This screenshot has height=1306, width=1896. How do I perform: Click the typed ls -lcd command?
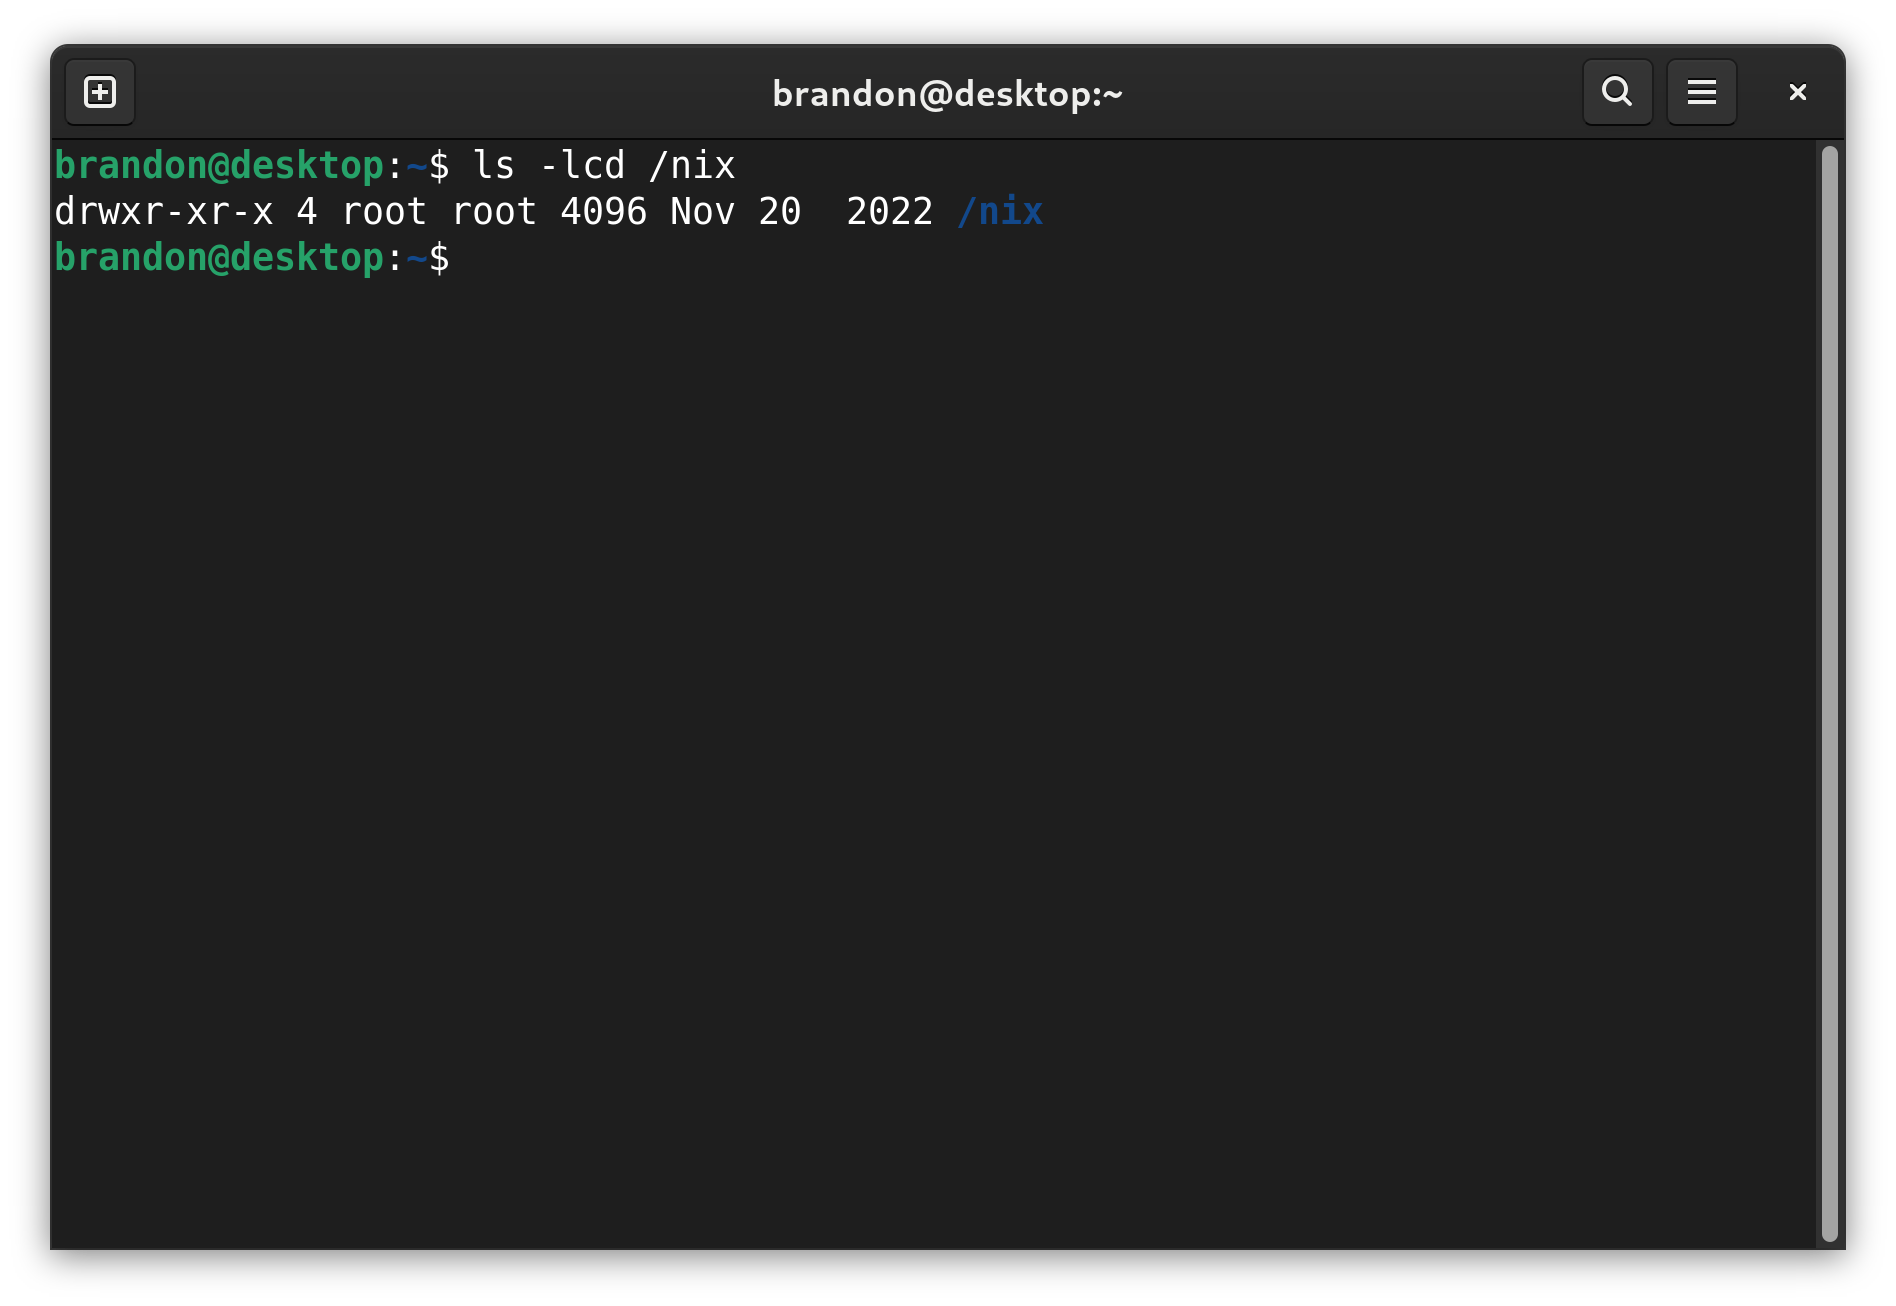(603, 165)
